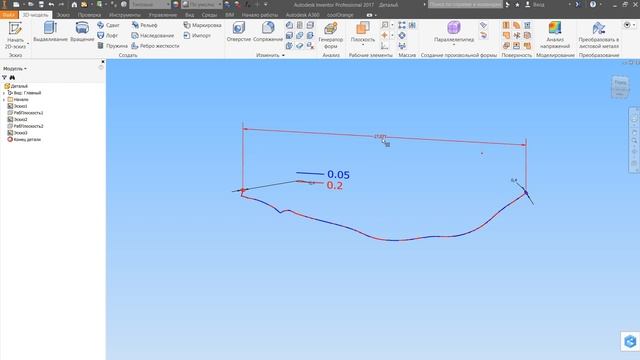Select the Деталь root tree node

[x=16, y=86]
